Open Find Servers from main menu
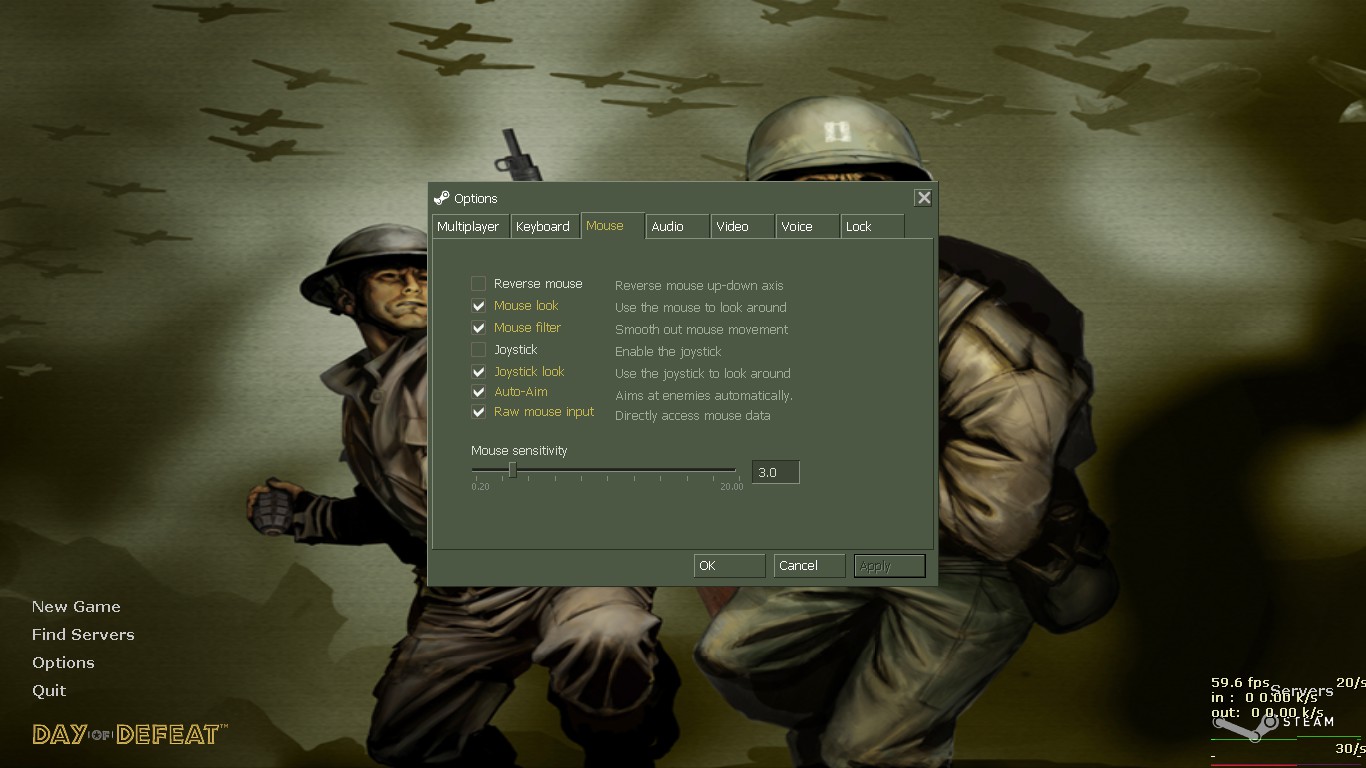The image size is (1366, 768). coord(83,635)
